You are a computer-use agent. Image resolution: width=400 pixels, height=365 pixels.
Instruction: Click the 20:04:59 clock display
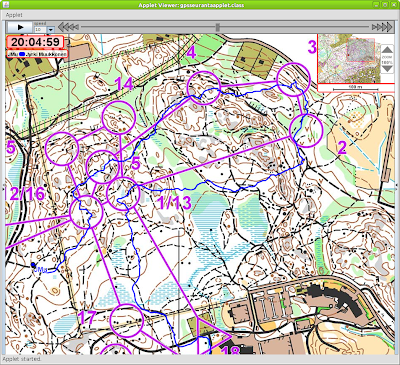click(35, 42)
